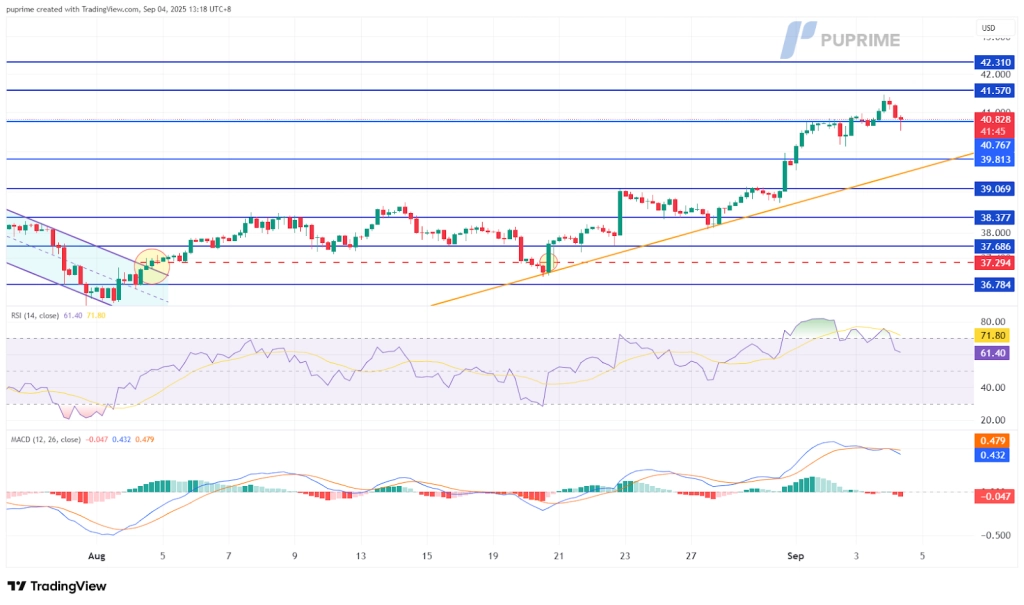Image resolution: width=1024 pixels, height=605 pixels.
Task: Click the USD currency label above price axis
Action: 990,27
